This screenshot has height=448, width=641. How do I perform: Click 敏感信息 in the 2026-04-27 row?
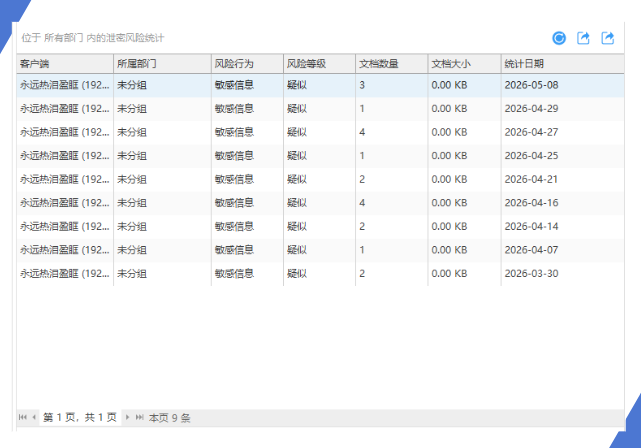click(234, 132)
